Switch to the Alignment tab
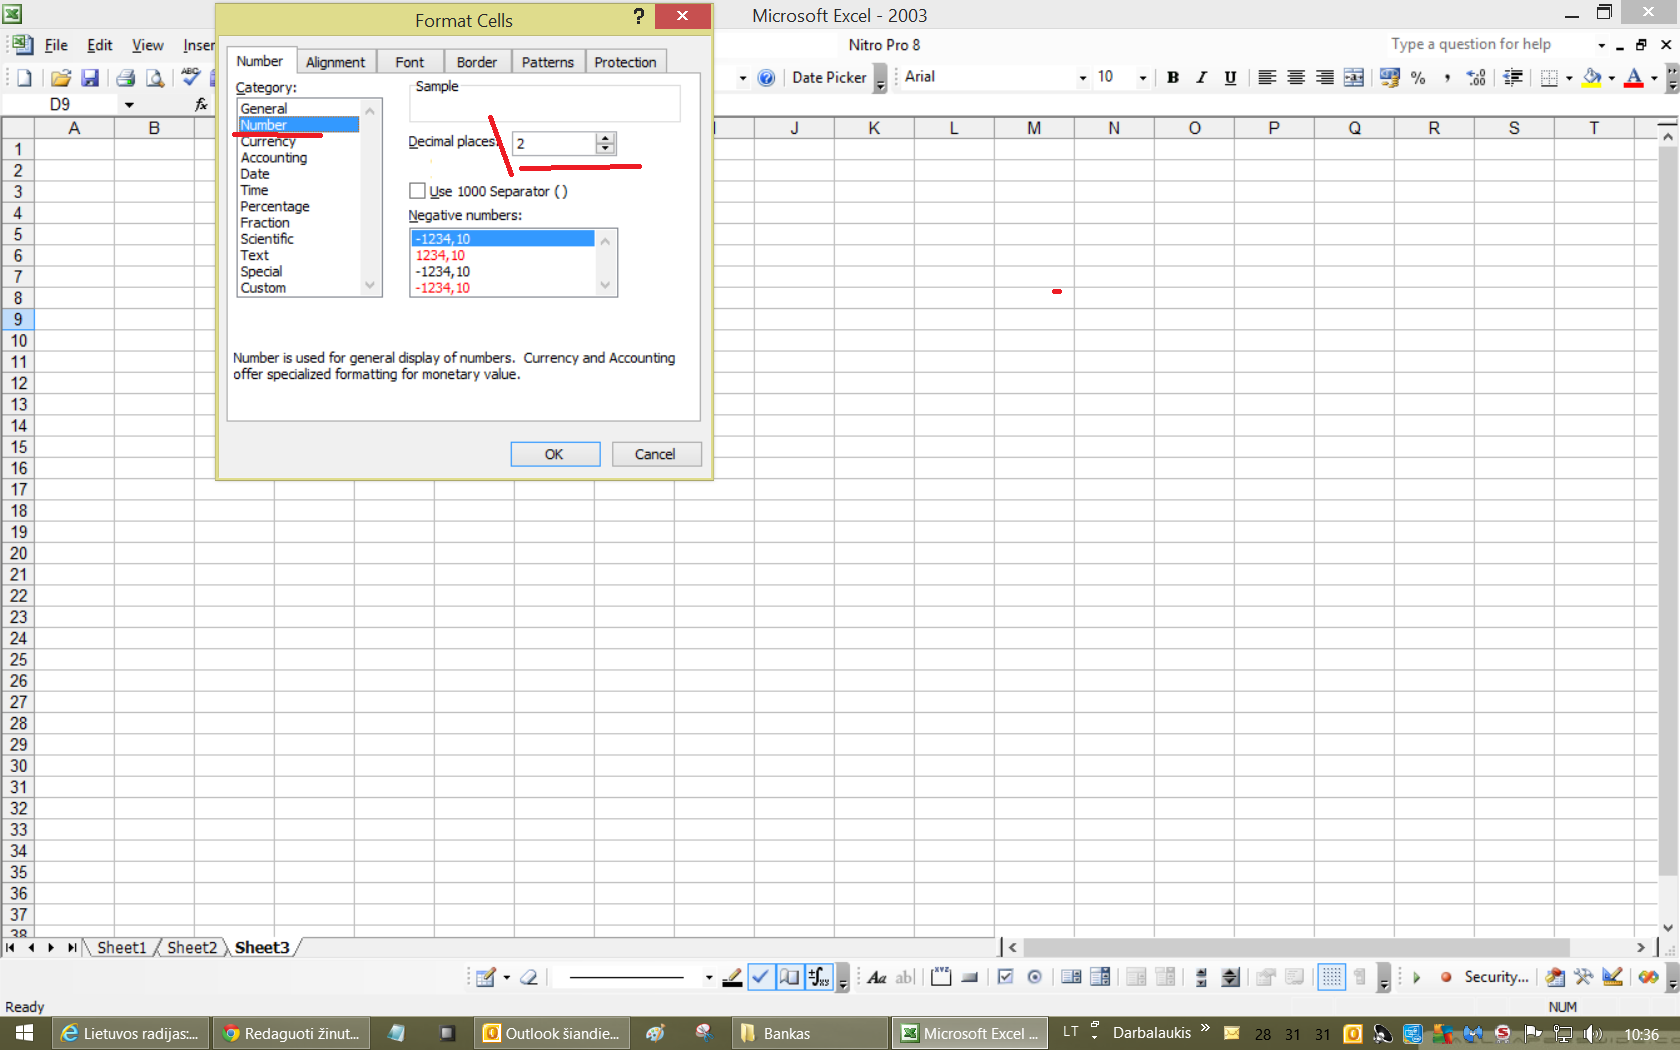Viewport: 1680px width, 1050px height. 335,62
